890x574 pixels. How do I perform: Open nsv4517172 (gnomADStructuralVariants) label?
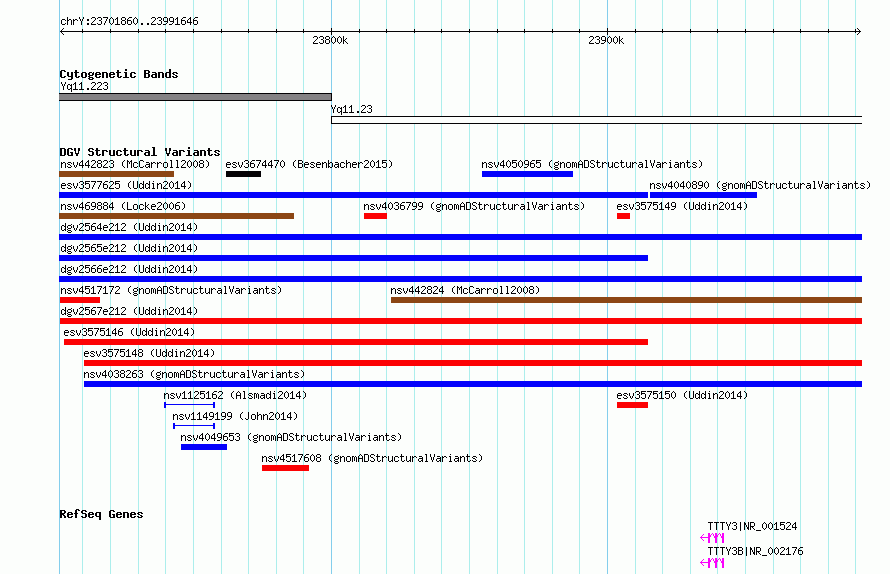171,290
